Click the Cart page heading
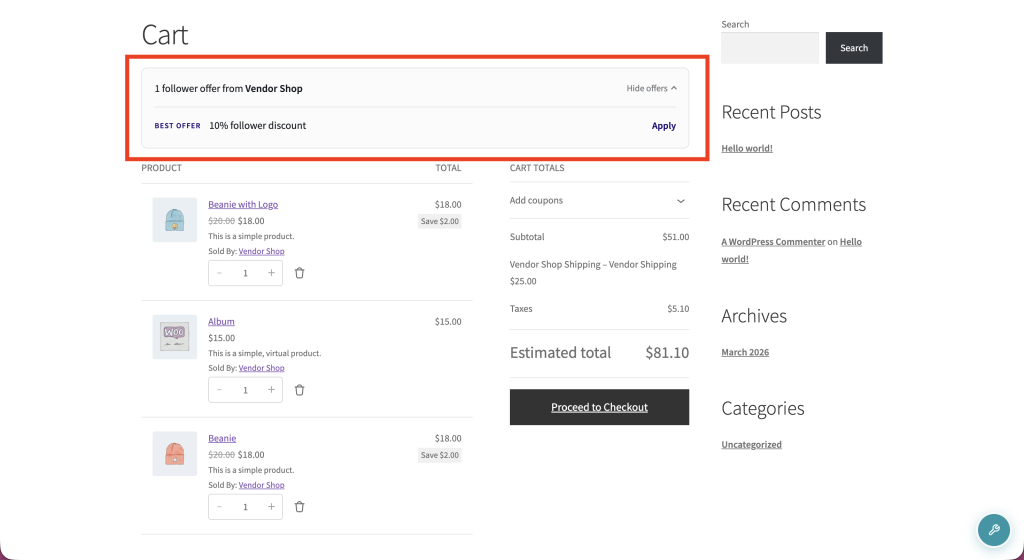 (165, 35)
